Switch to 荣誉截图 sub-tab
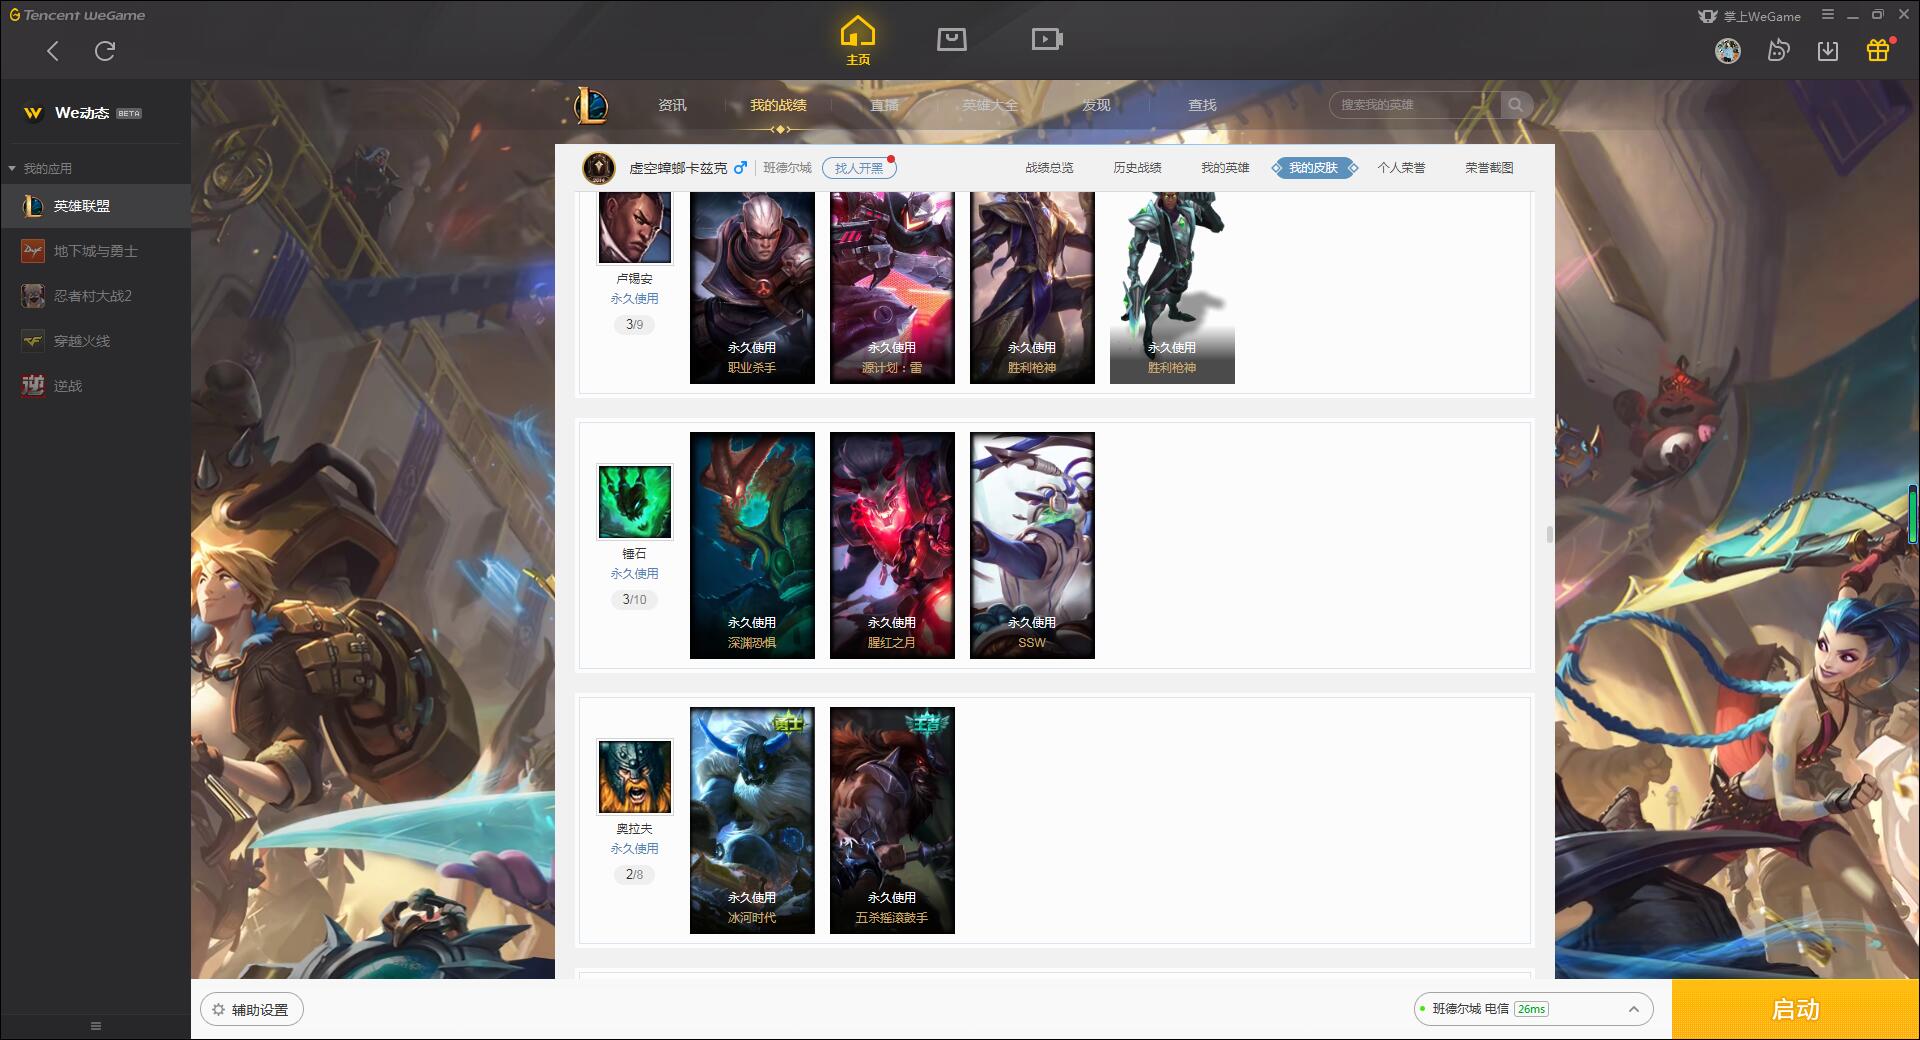 click(x=1489, y=168)
